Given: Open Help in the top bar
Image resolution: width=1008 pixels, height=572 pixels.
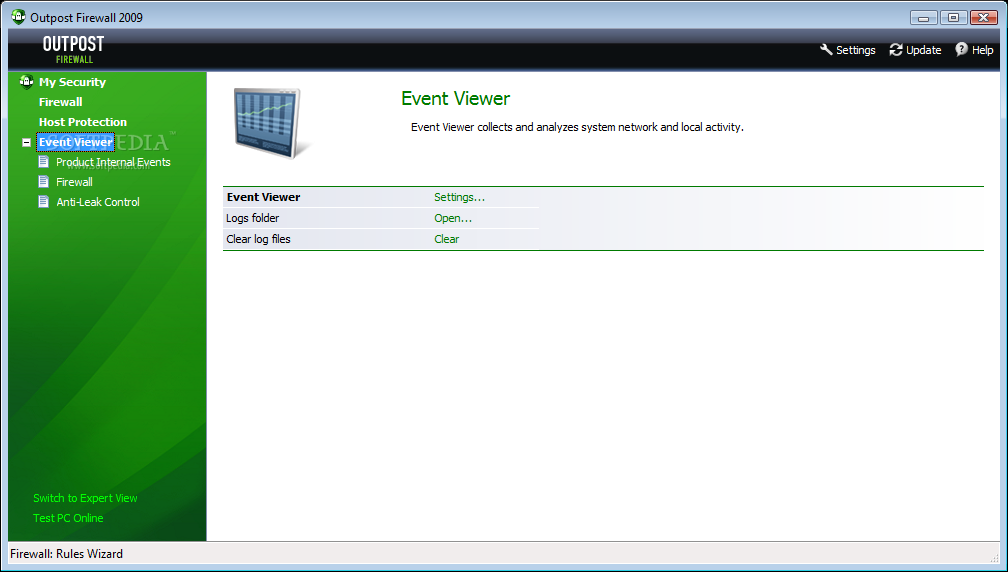Looking at the screenshot, I should click(x=982, y=50).
